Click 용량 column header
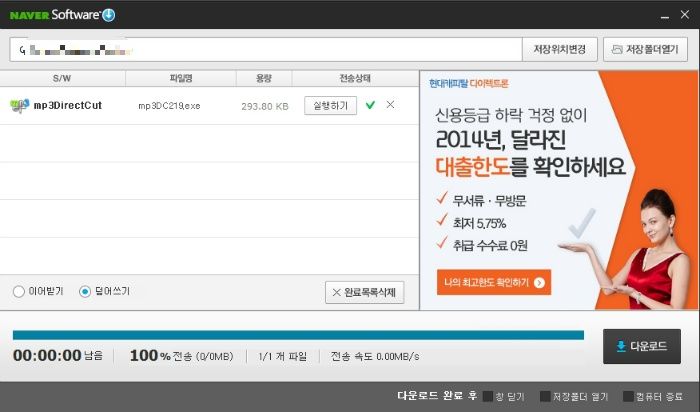This screenshot has height=412, width=700. tap(264, 79)
